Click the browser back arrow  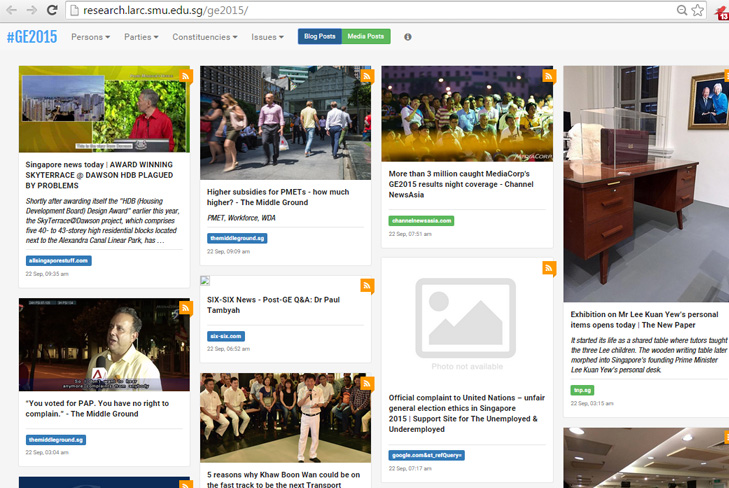point(11,10)
